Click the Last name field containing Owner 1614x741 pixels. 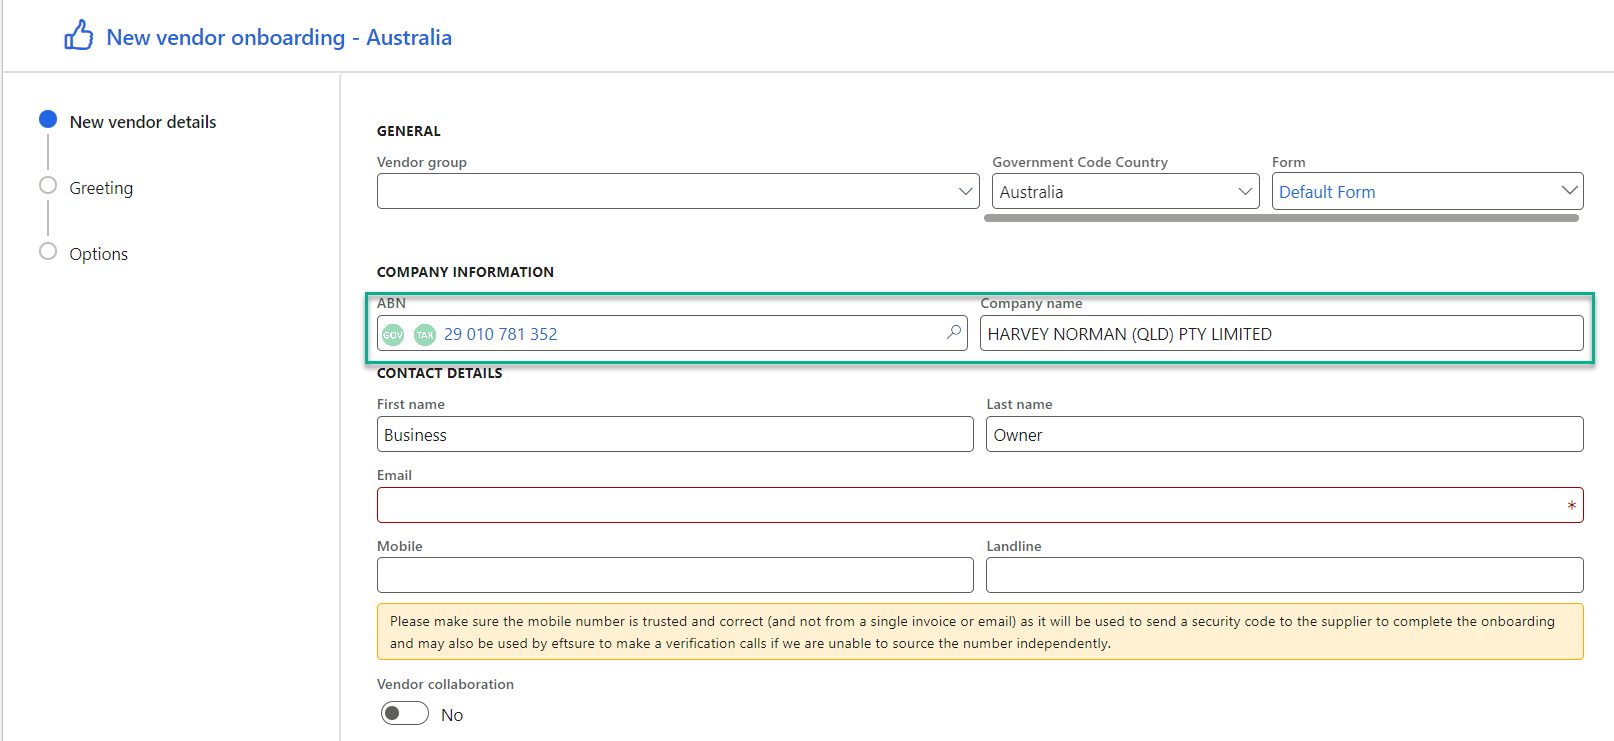click(1284, 434)
